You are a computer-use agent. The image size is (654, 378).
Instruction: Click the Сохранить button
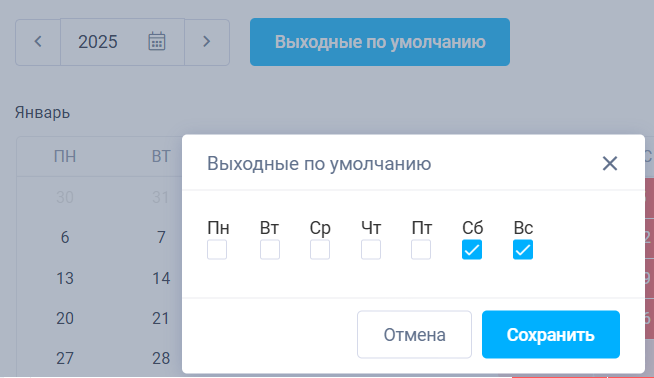(x=551, y=334)
